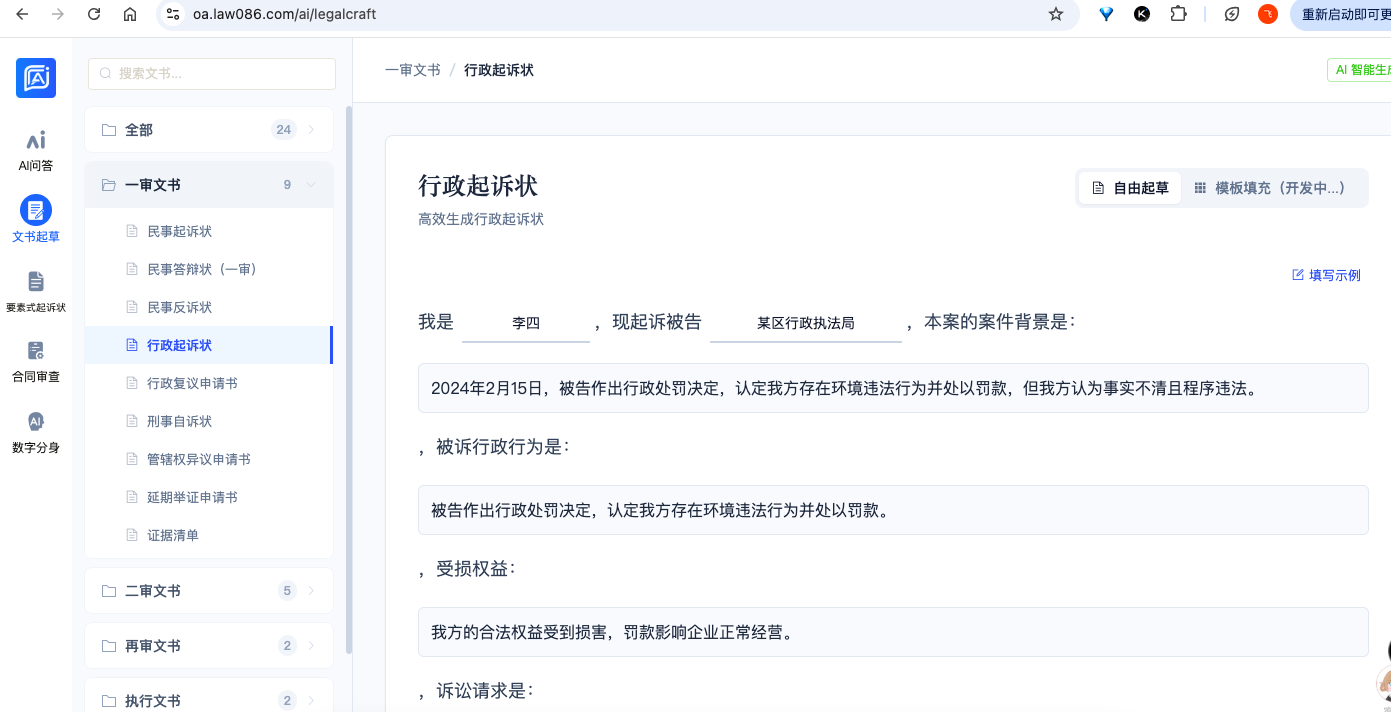This screenshot has height=712, width=1391.
Task: Click the AI 智能生成 button
Action: [1358, 70]
